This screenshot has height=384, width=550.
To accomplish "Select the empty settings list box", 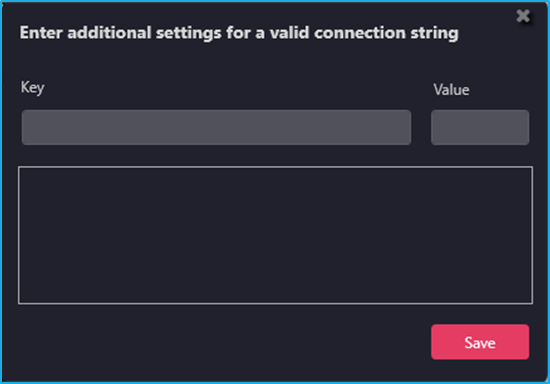I will click(x=275, y=235).
